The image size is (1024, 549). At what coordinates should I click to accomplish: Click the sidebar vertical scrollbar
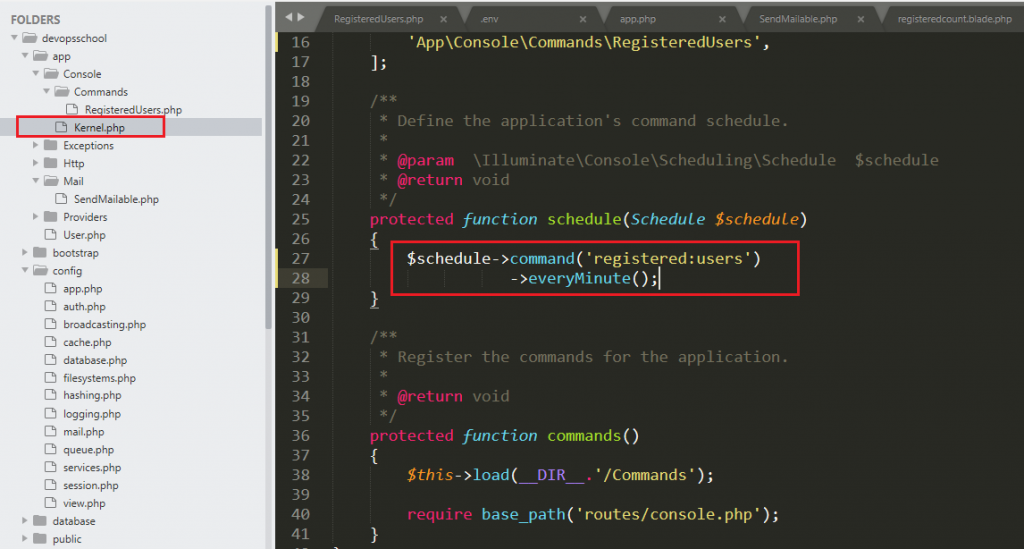coord(268,160)
